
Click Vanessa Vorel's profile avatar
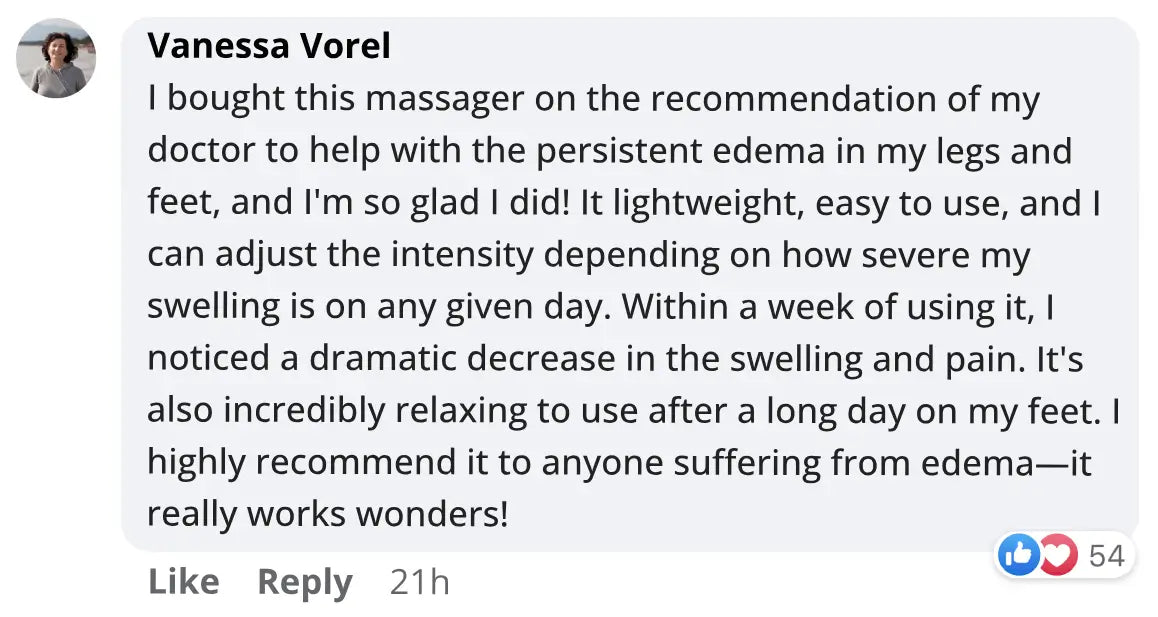point(56,58)
